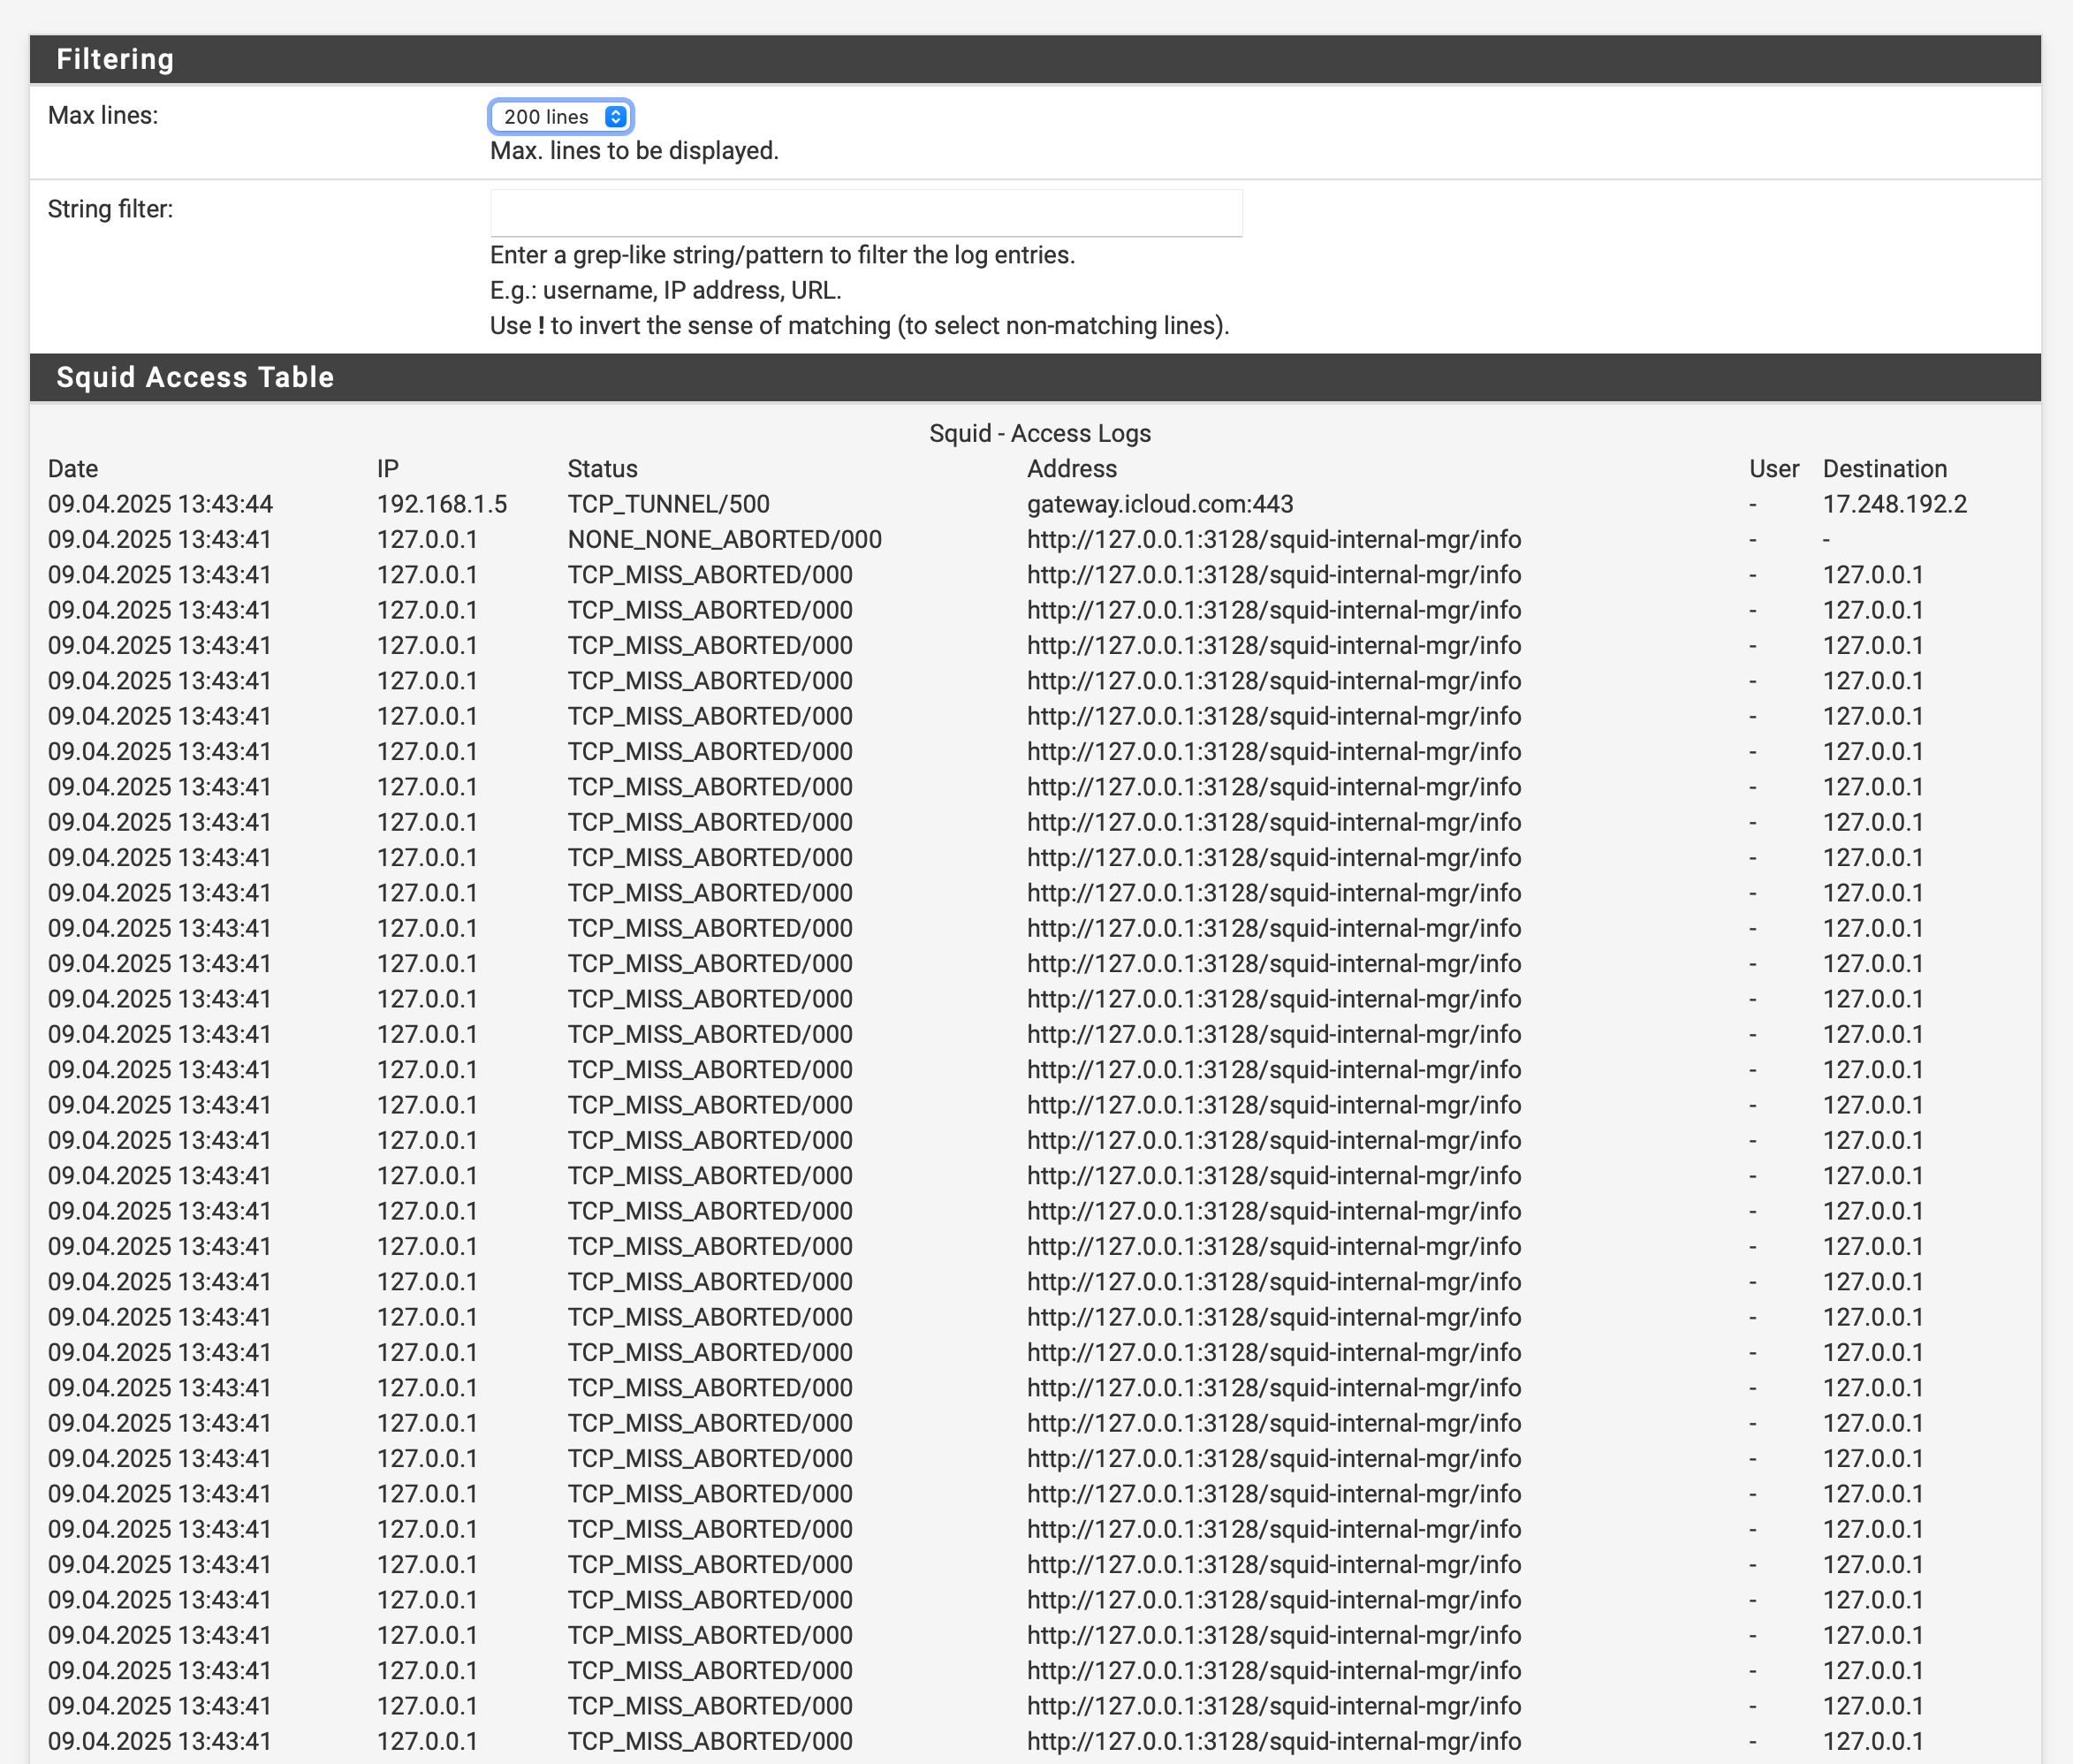Click the 192.168.1.5 IP cell

click(441, 504)
